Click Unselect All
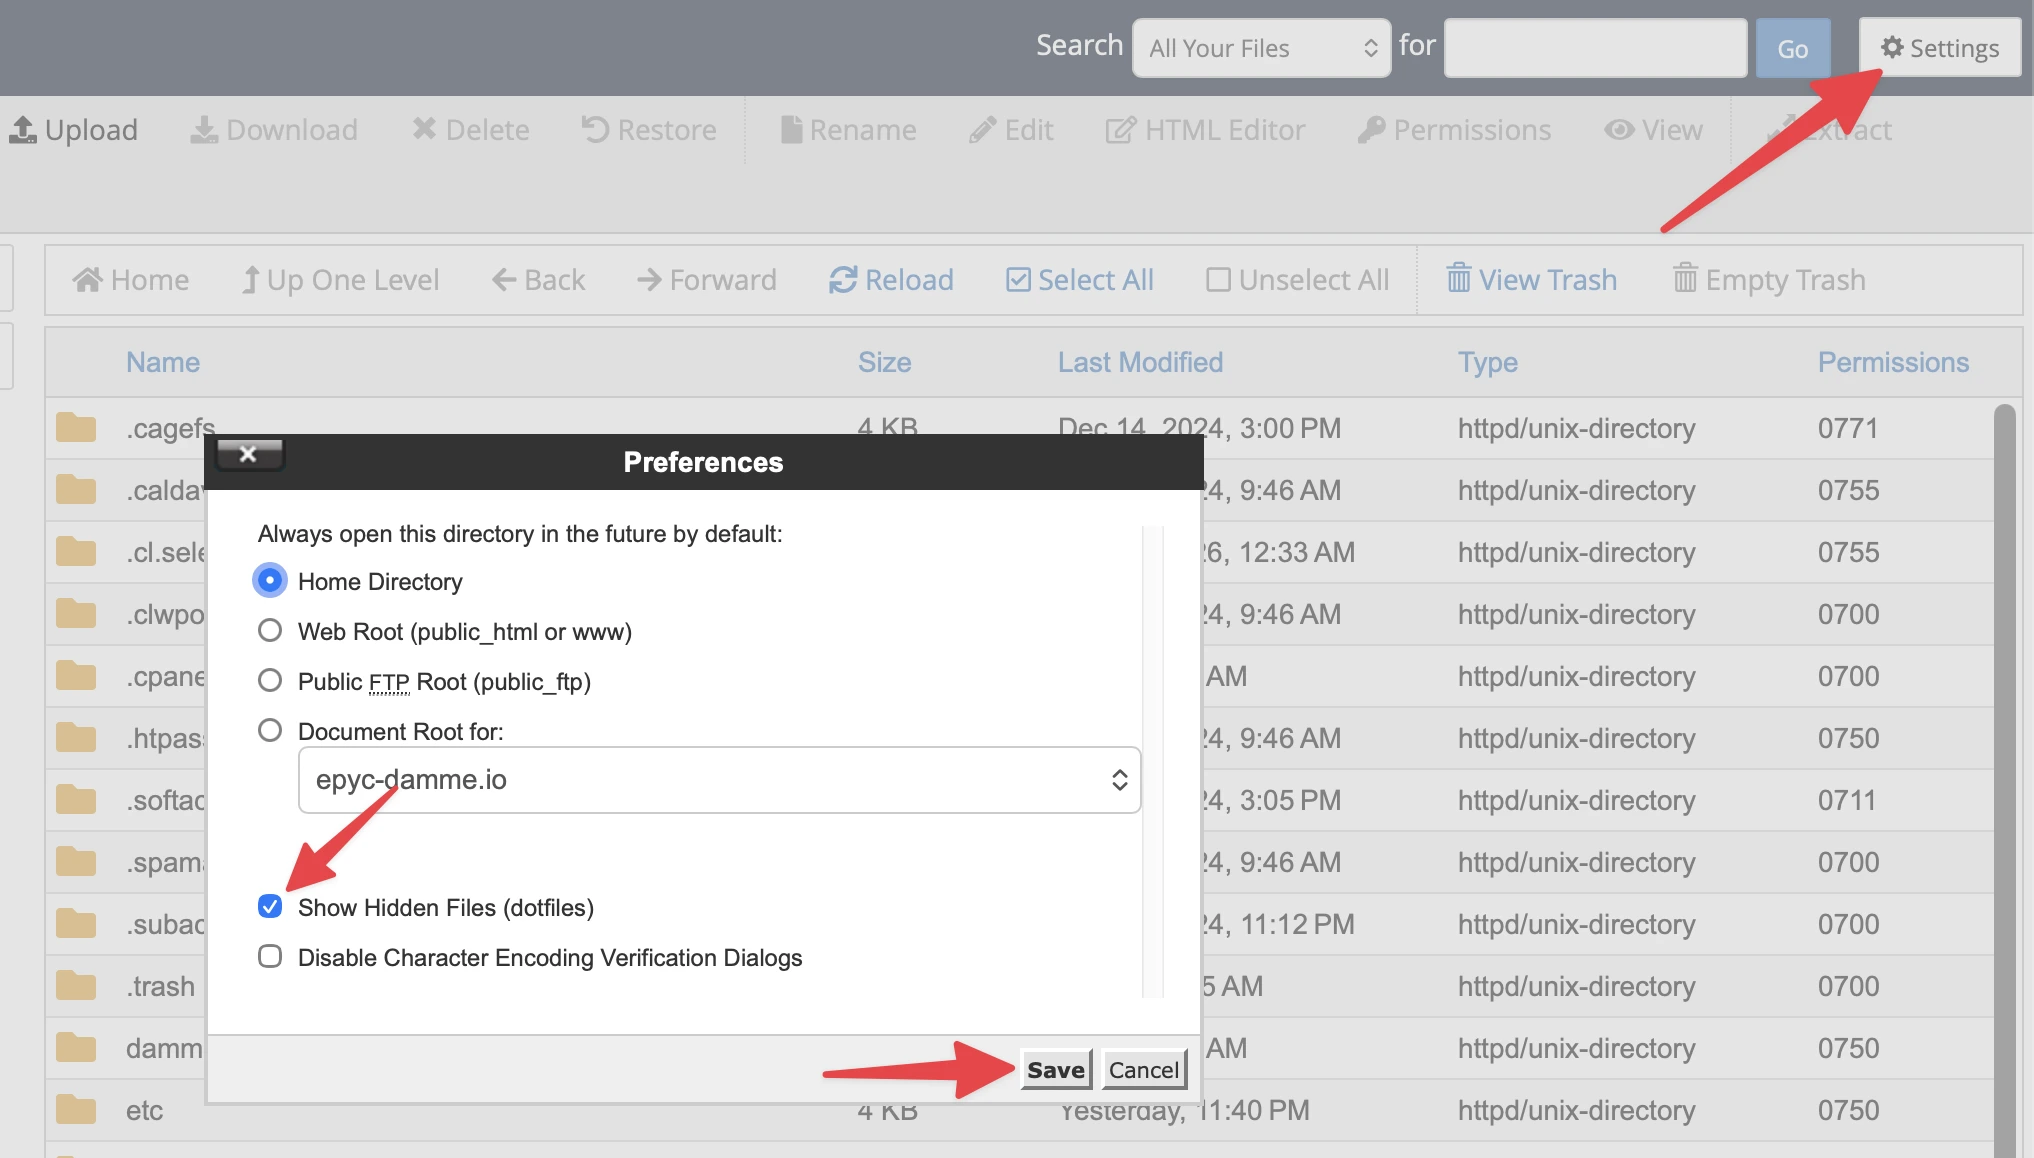Screen dimensions: 2034x1158 (x=1298, y=280)
